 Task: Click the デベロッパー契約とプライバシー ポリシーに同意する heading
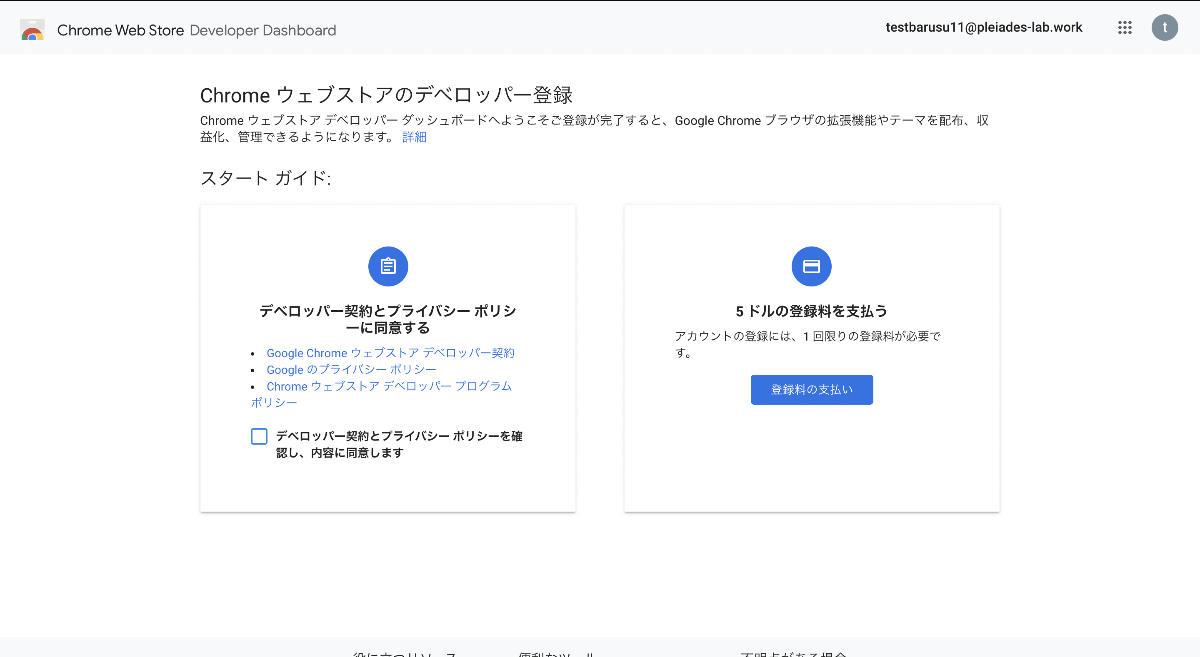388,319
